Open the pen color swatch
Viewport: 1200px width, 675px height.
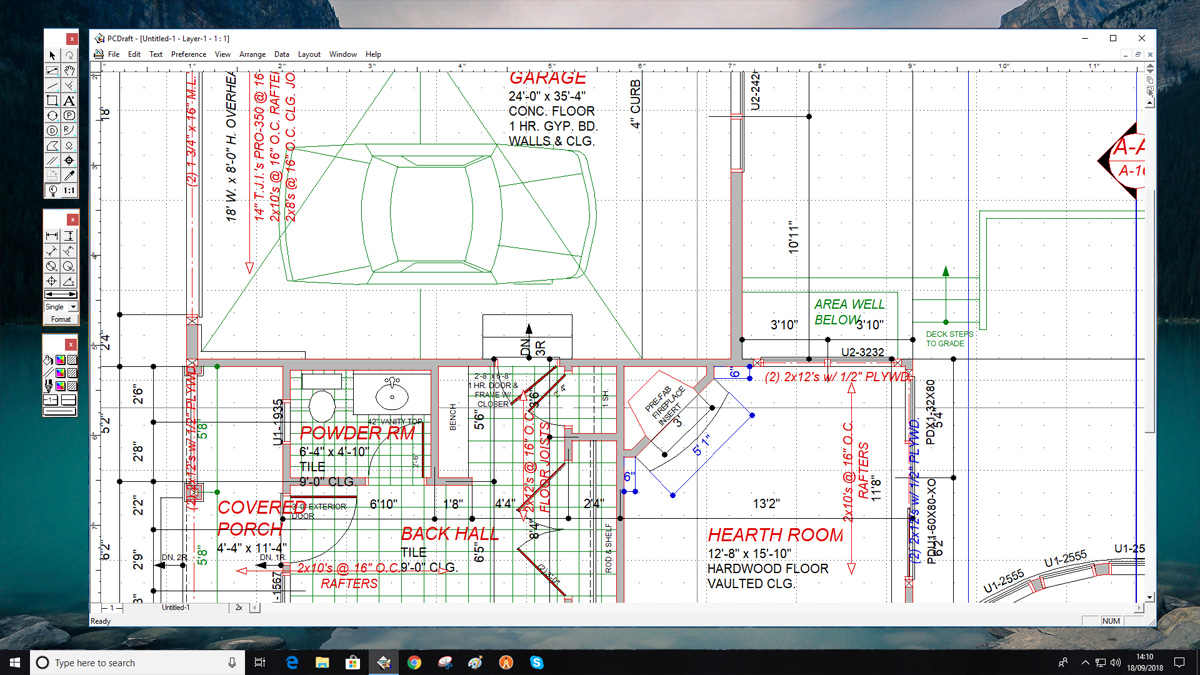pos(61,386)
